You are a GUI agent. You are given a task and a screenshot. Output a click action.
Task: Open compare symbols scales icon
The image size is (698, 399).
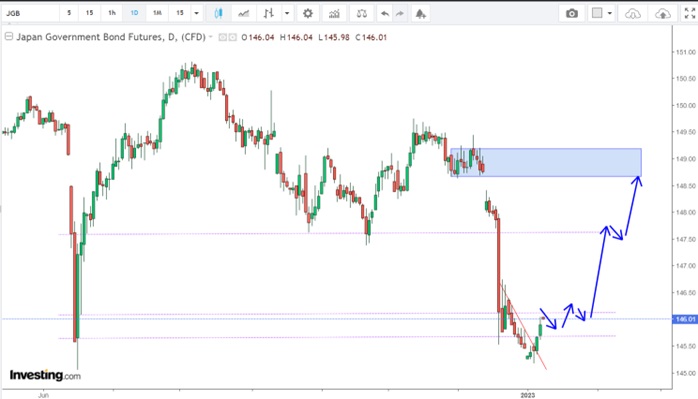click(361, 13)
